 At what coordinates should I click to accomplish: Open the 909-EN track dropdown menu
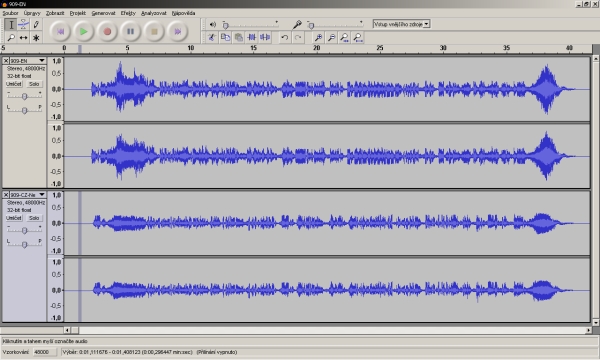[41, 60]
